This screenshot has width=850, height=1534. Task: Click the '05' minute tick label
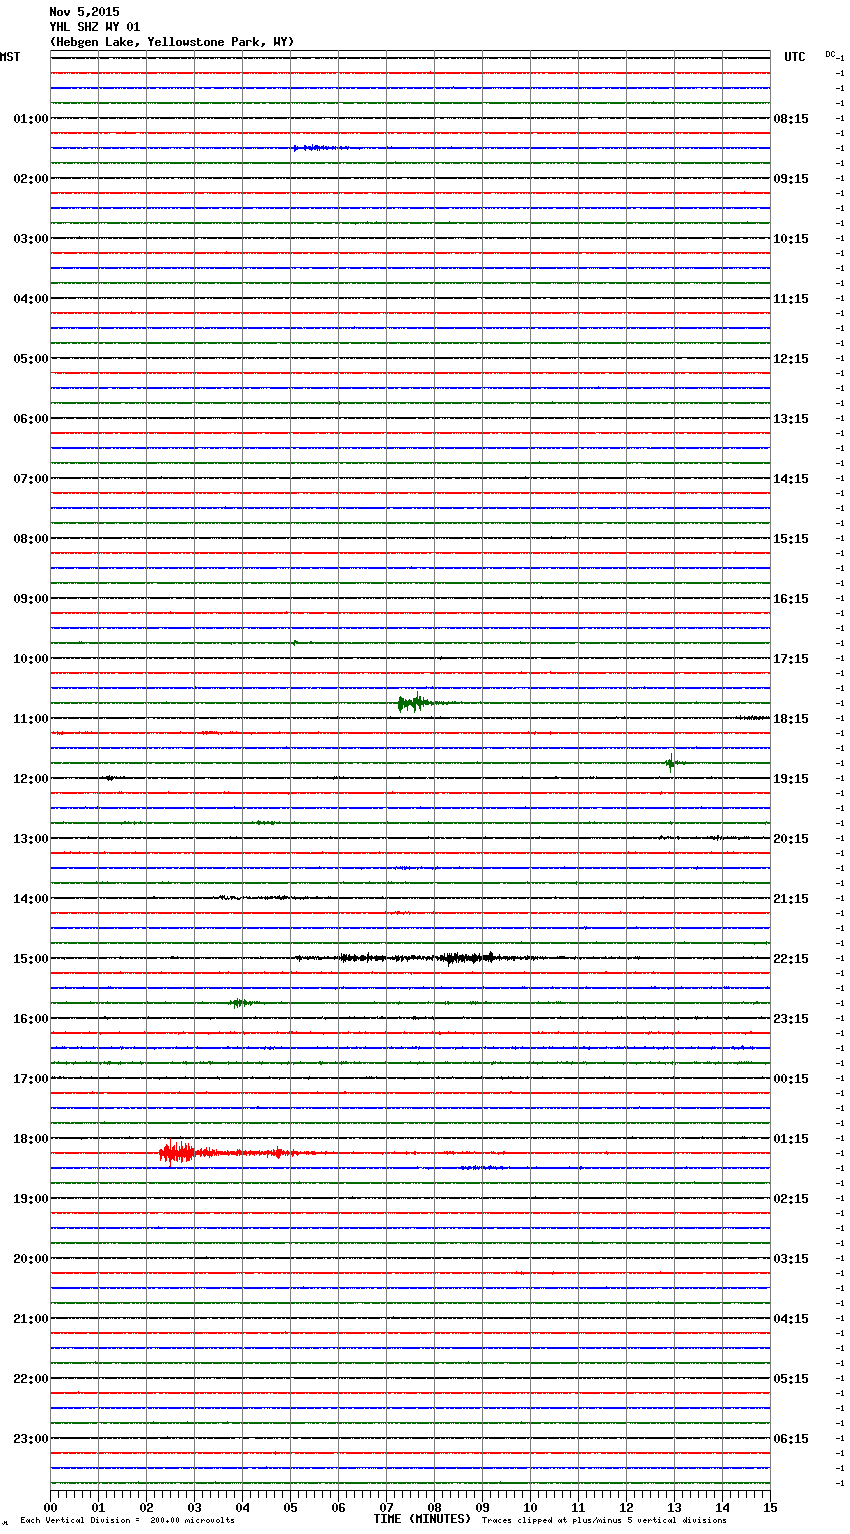coord(290,1507)
